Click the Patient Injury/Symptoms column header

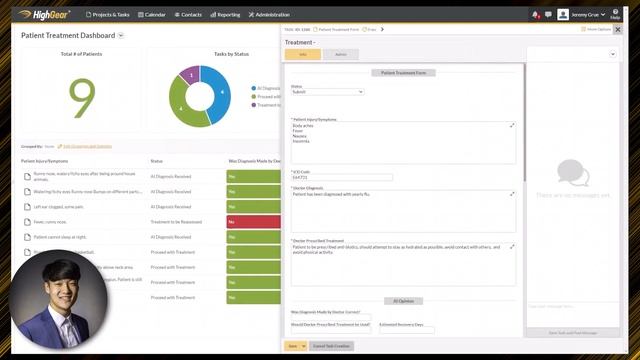click(x=44, y=161)
